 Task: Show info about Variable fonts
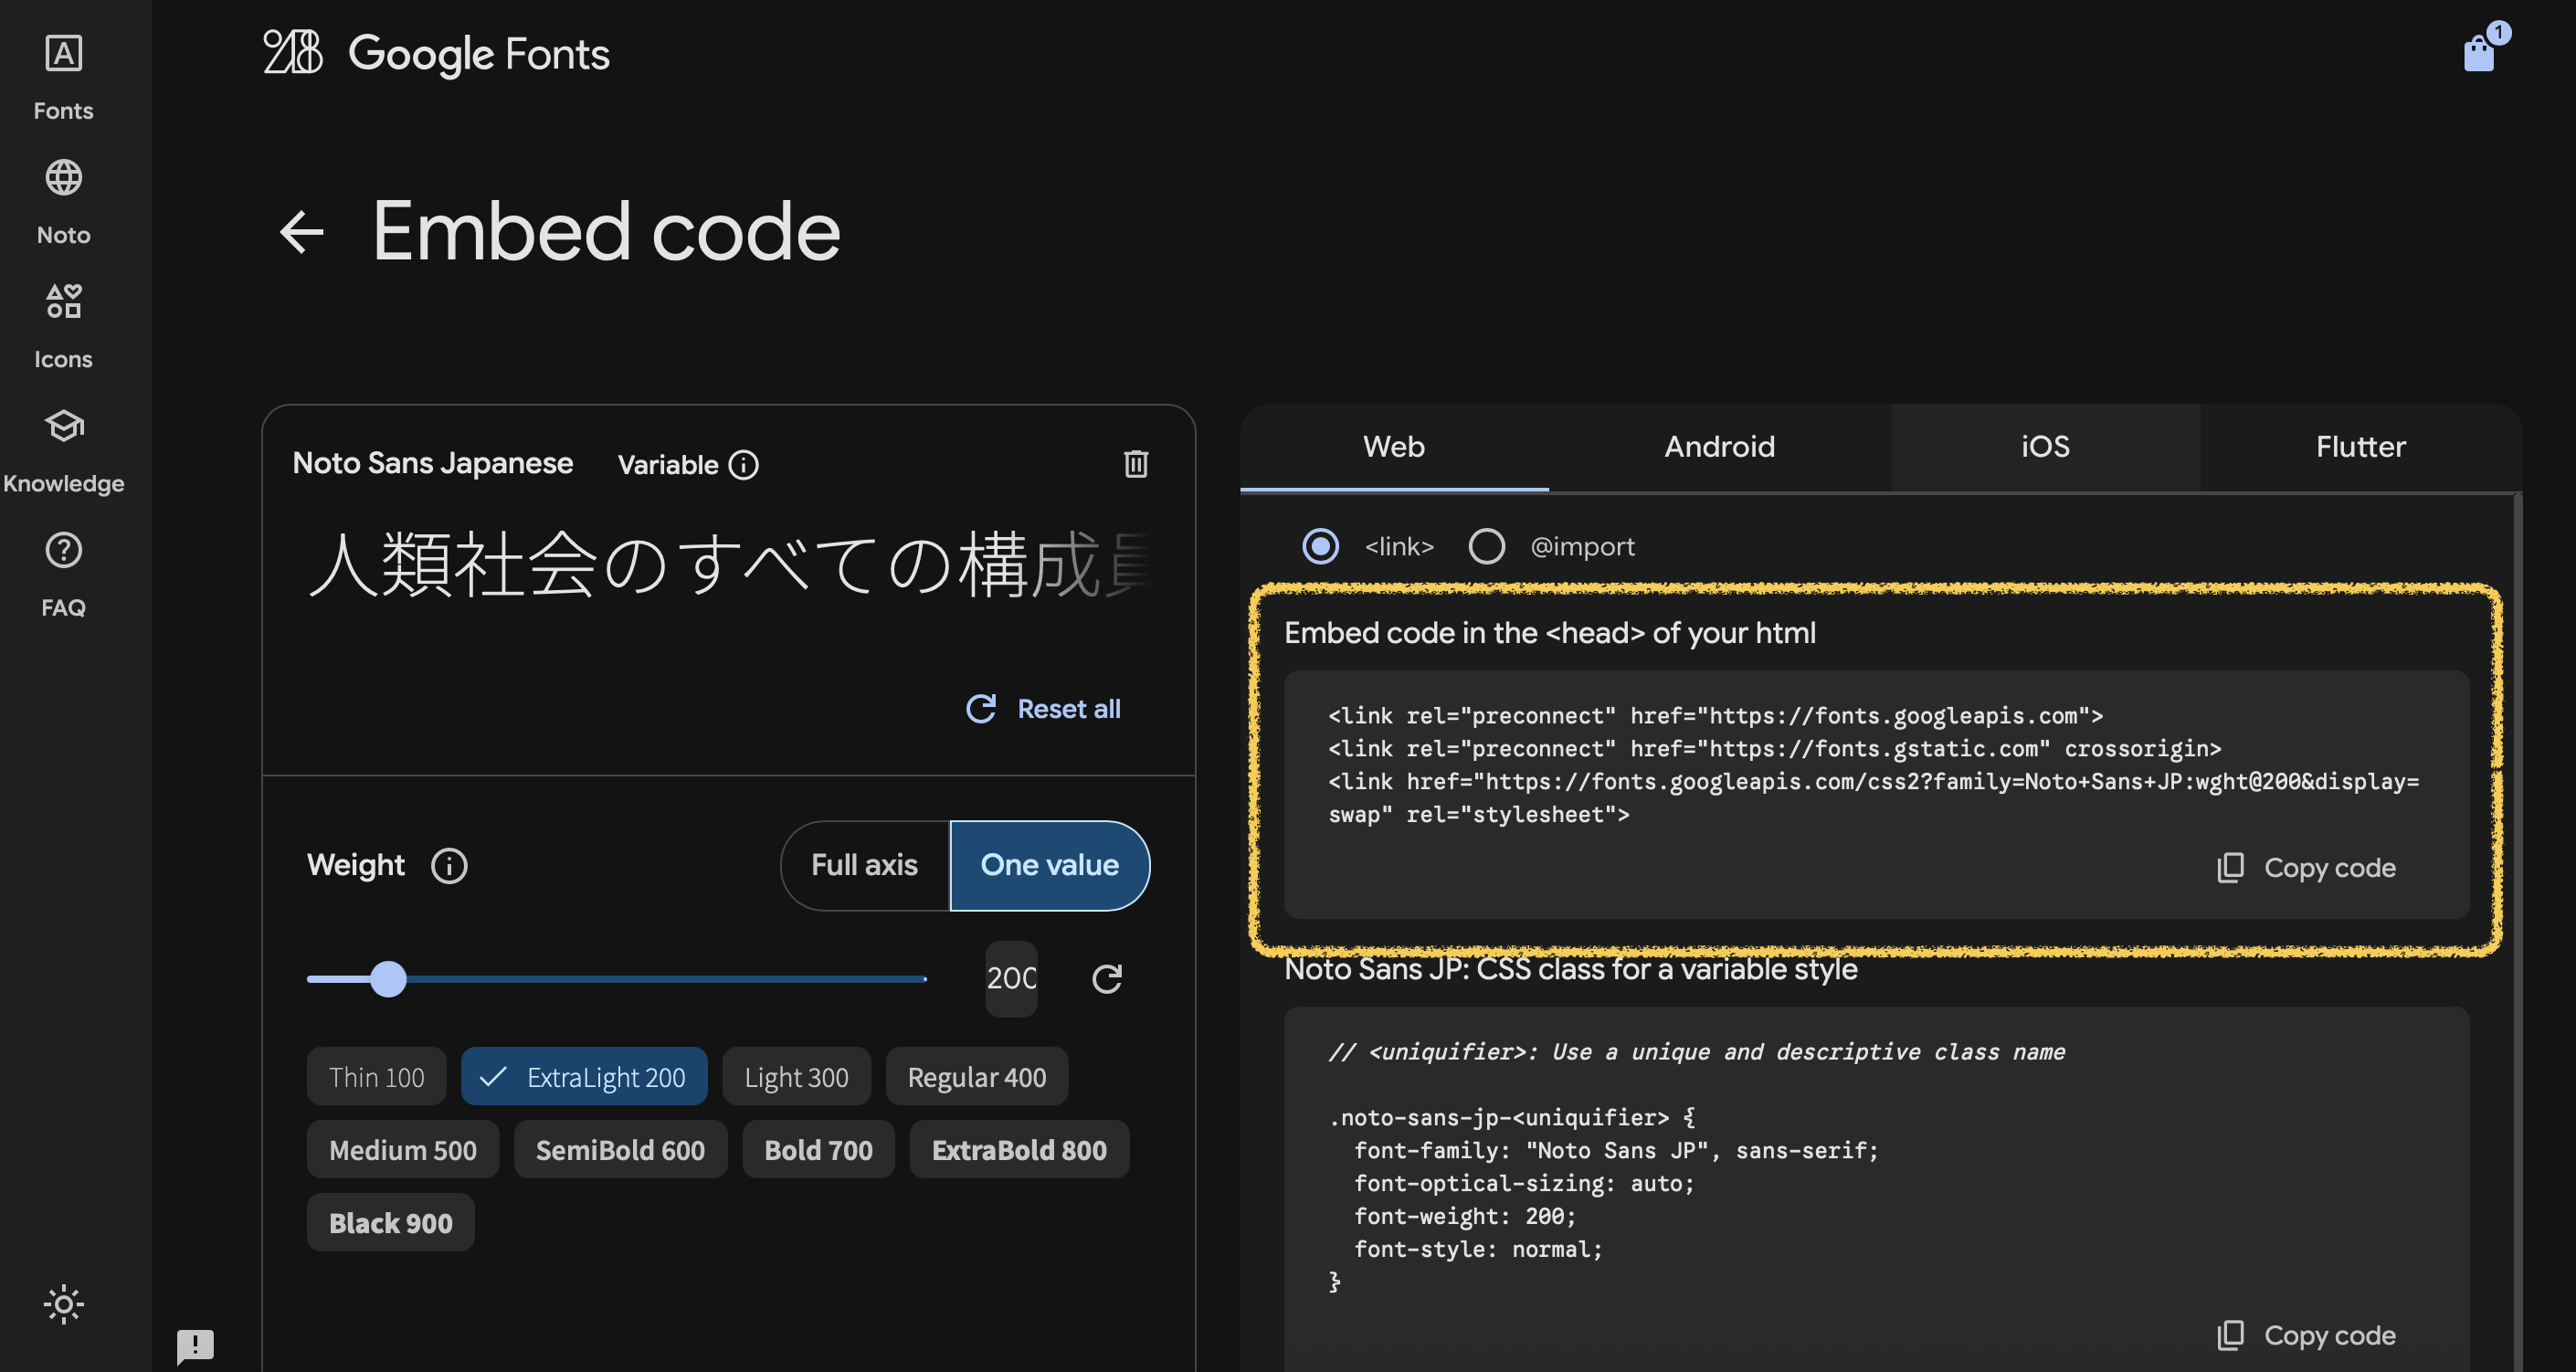pos(743,465)
